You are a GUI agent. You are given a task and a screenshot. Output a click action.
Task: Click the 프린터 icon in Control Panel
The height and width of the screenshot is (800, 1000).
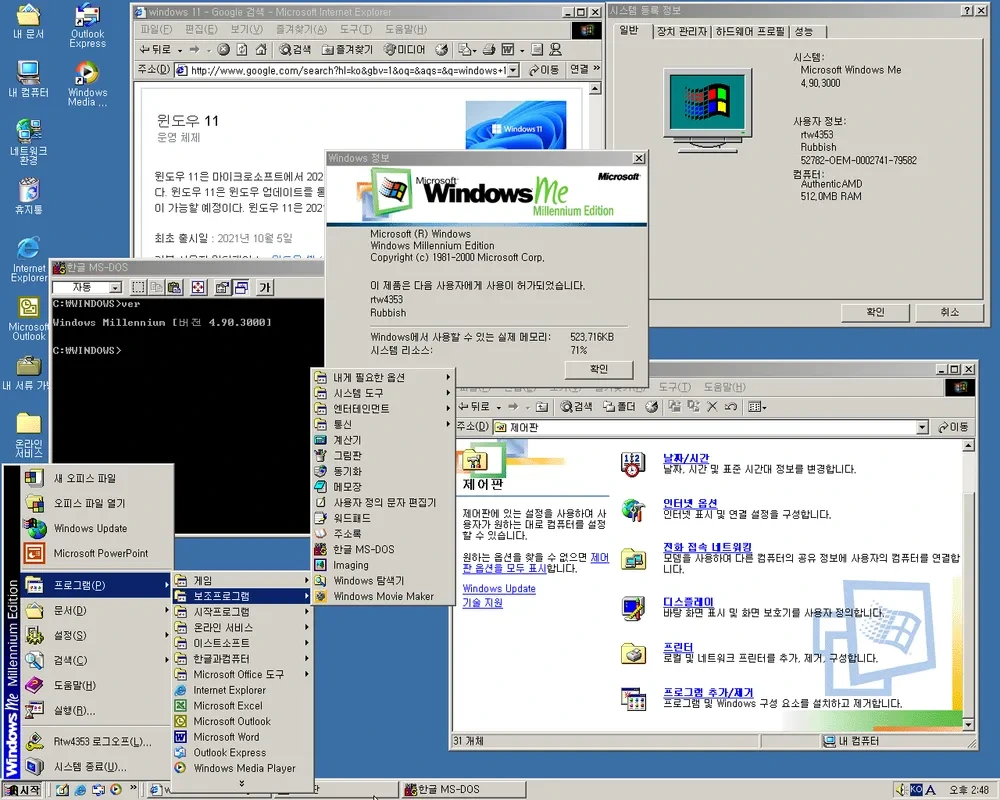pos(633,653)
